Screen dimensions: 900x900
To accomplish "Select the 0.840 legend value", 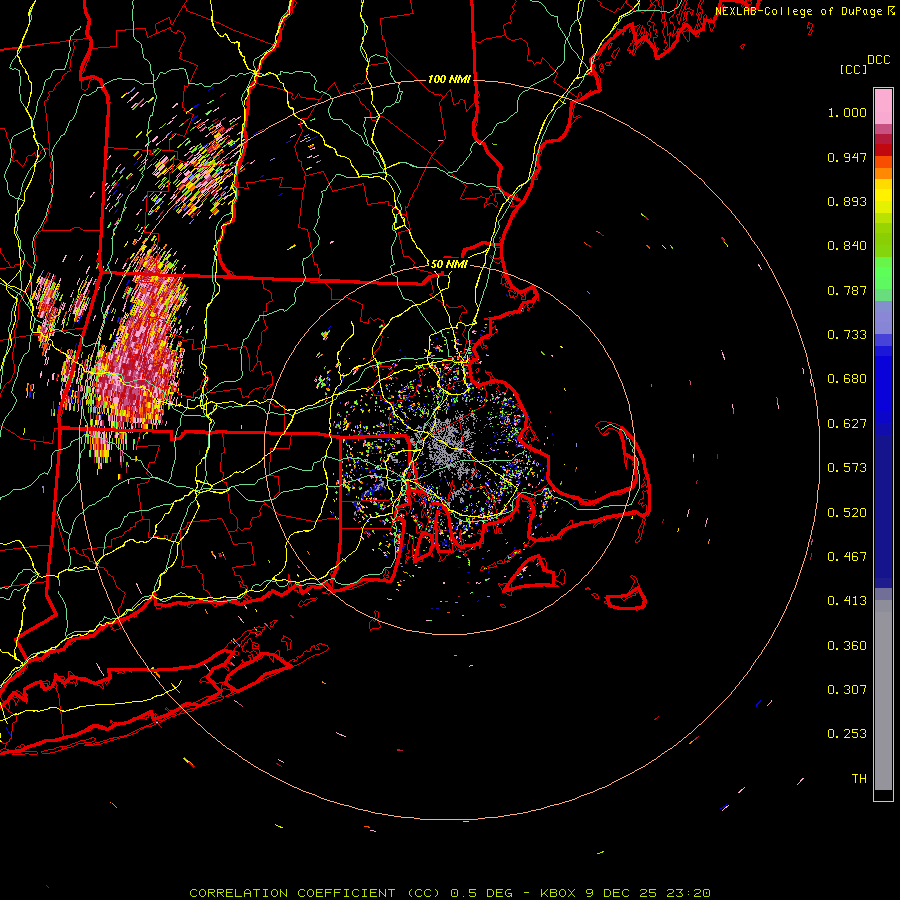I will (x=847, y=246).
